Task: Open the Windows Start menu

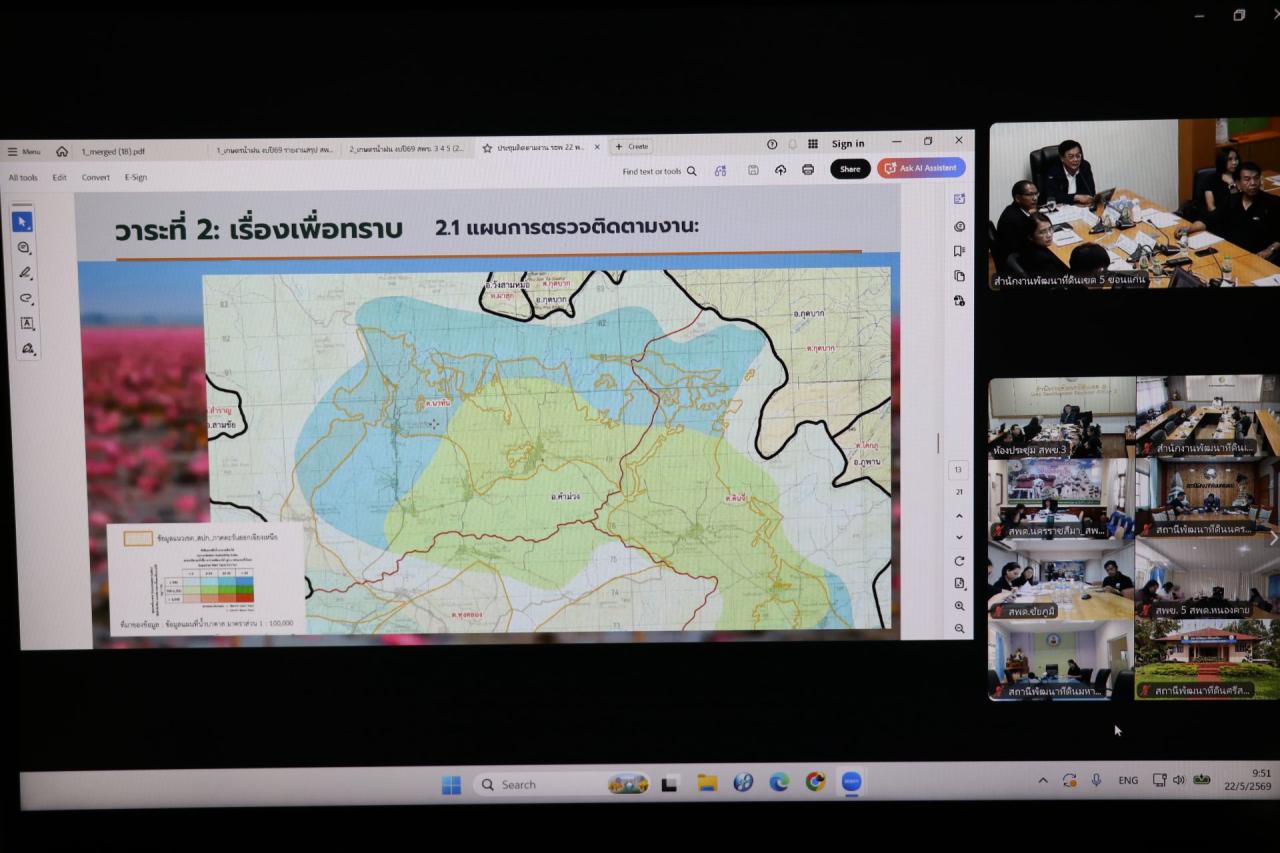Action: click(x=452, y=785)
